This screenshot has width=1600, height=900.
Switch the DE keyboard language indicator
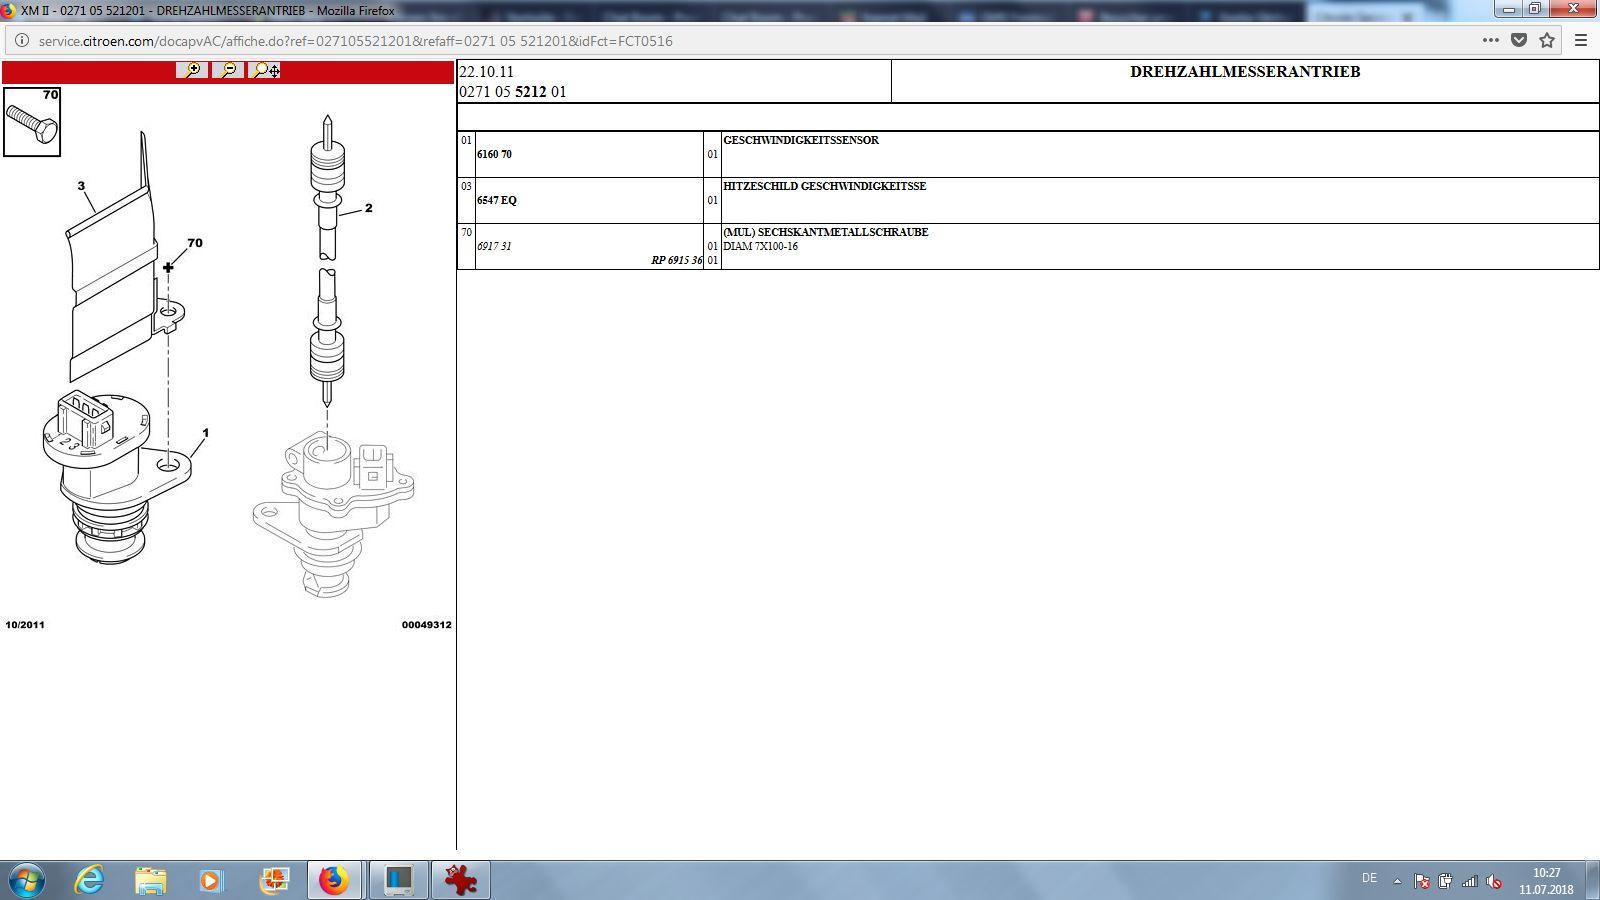click(1369, 878)
